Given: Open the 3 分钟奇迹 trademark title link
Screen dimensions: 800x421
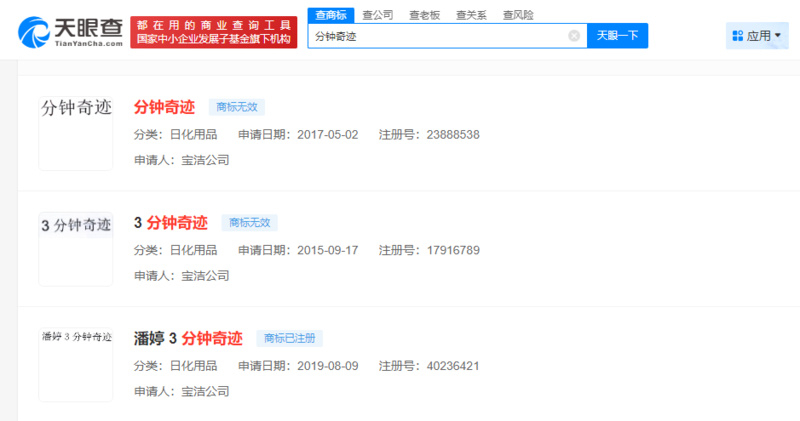Looking at the screenshot, I should [170, 223].
